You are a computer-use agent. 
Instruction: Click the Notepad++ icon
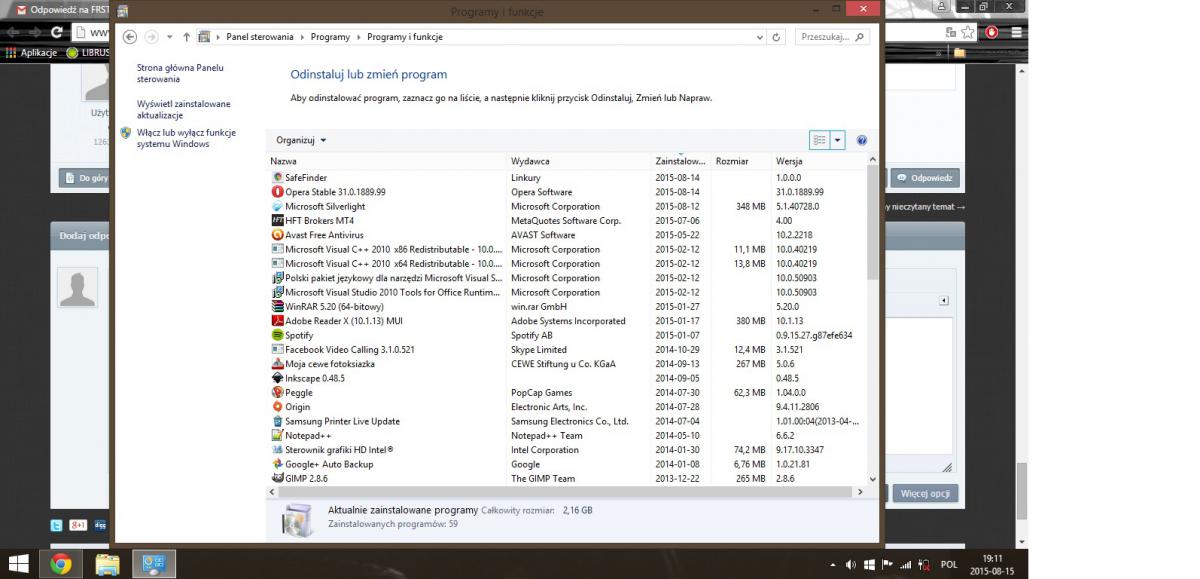(x=277, y=436)
